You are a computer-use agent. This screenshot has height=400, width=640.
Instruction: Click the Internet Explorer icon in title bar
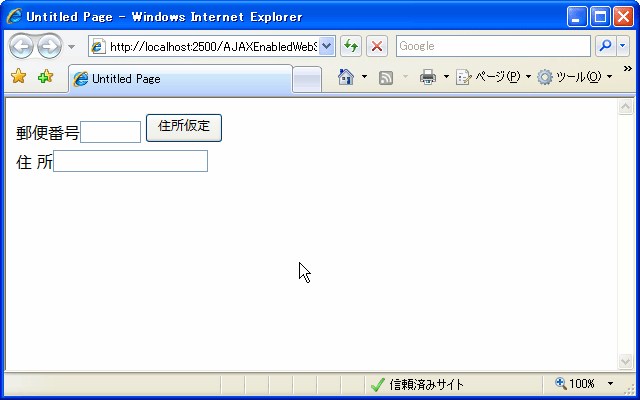[15, 17]
